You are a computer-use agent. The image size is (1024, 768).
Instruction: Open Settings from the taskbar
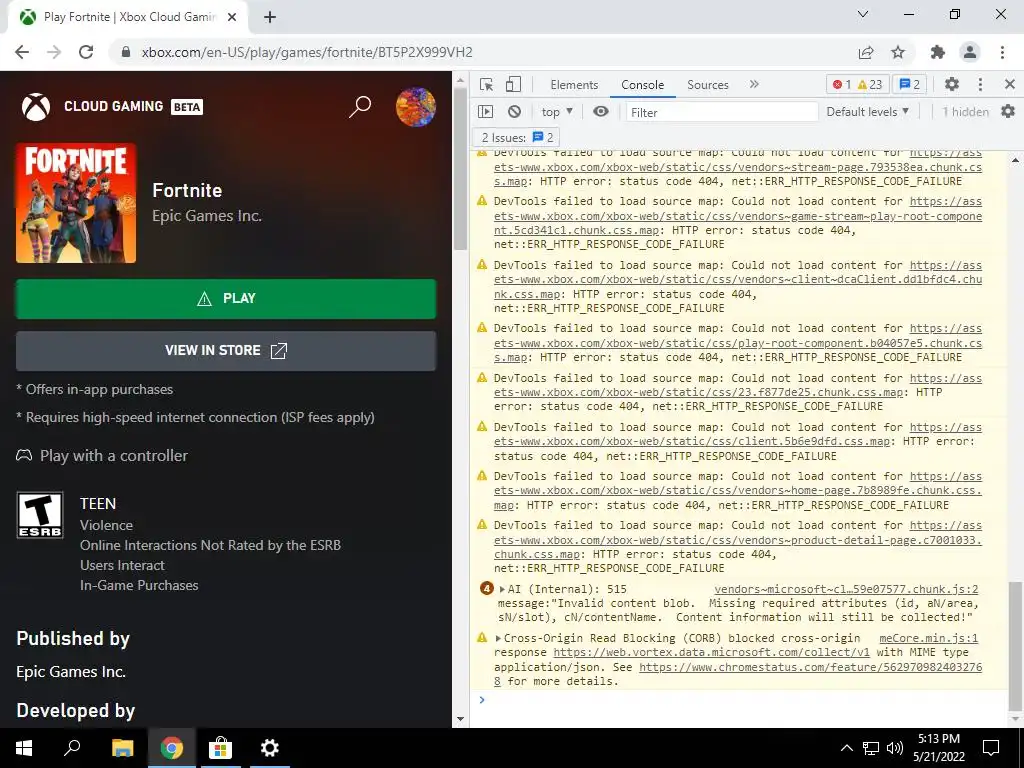point(269,748)
